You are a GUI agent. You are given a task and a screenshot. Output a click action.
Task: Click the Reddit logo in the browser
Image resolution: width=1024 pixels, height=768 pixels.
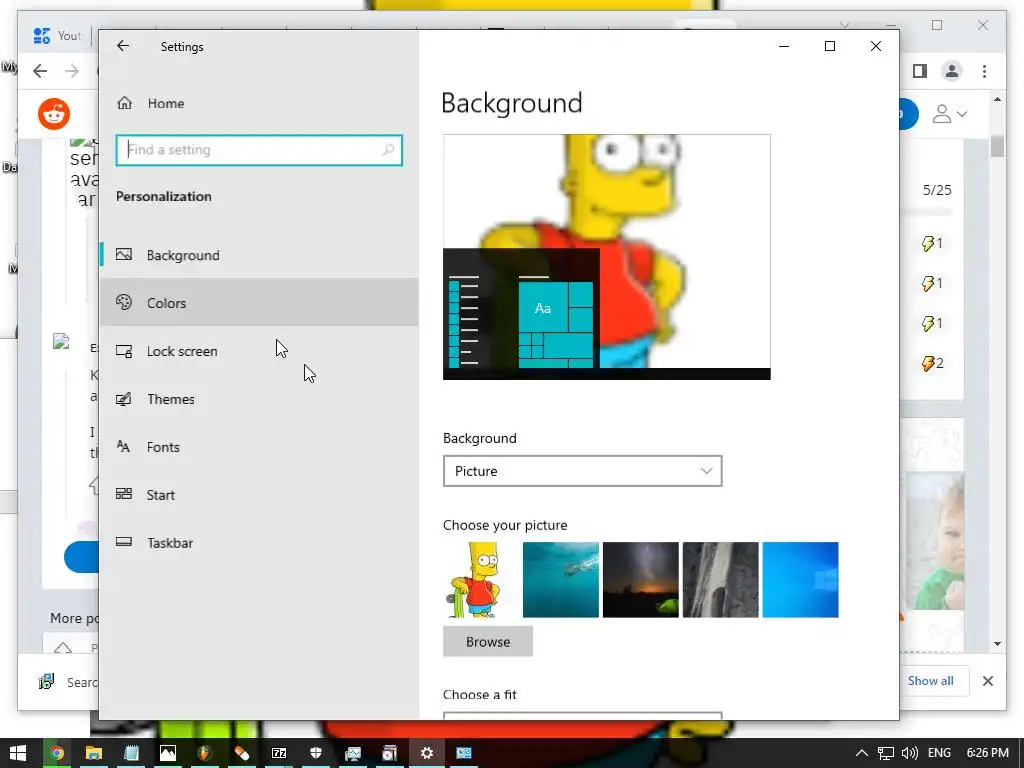(54, 114)
